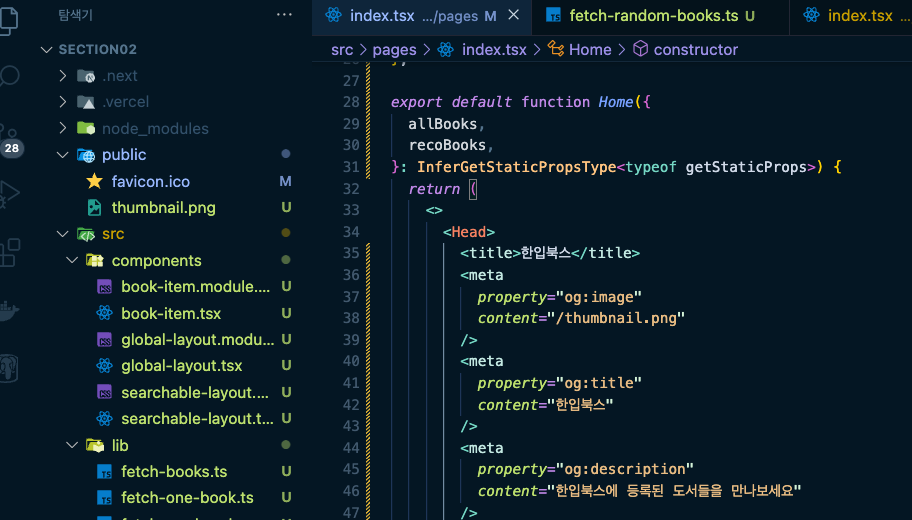
Task: Select index.tsx in the breadcrumb
Action: (x=494, y=49)
